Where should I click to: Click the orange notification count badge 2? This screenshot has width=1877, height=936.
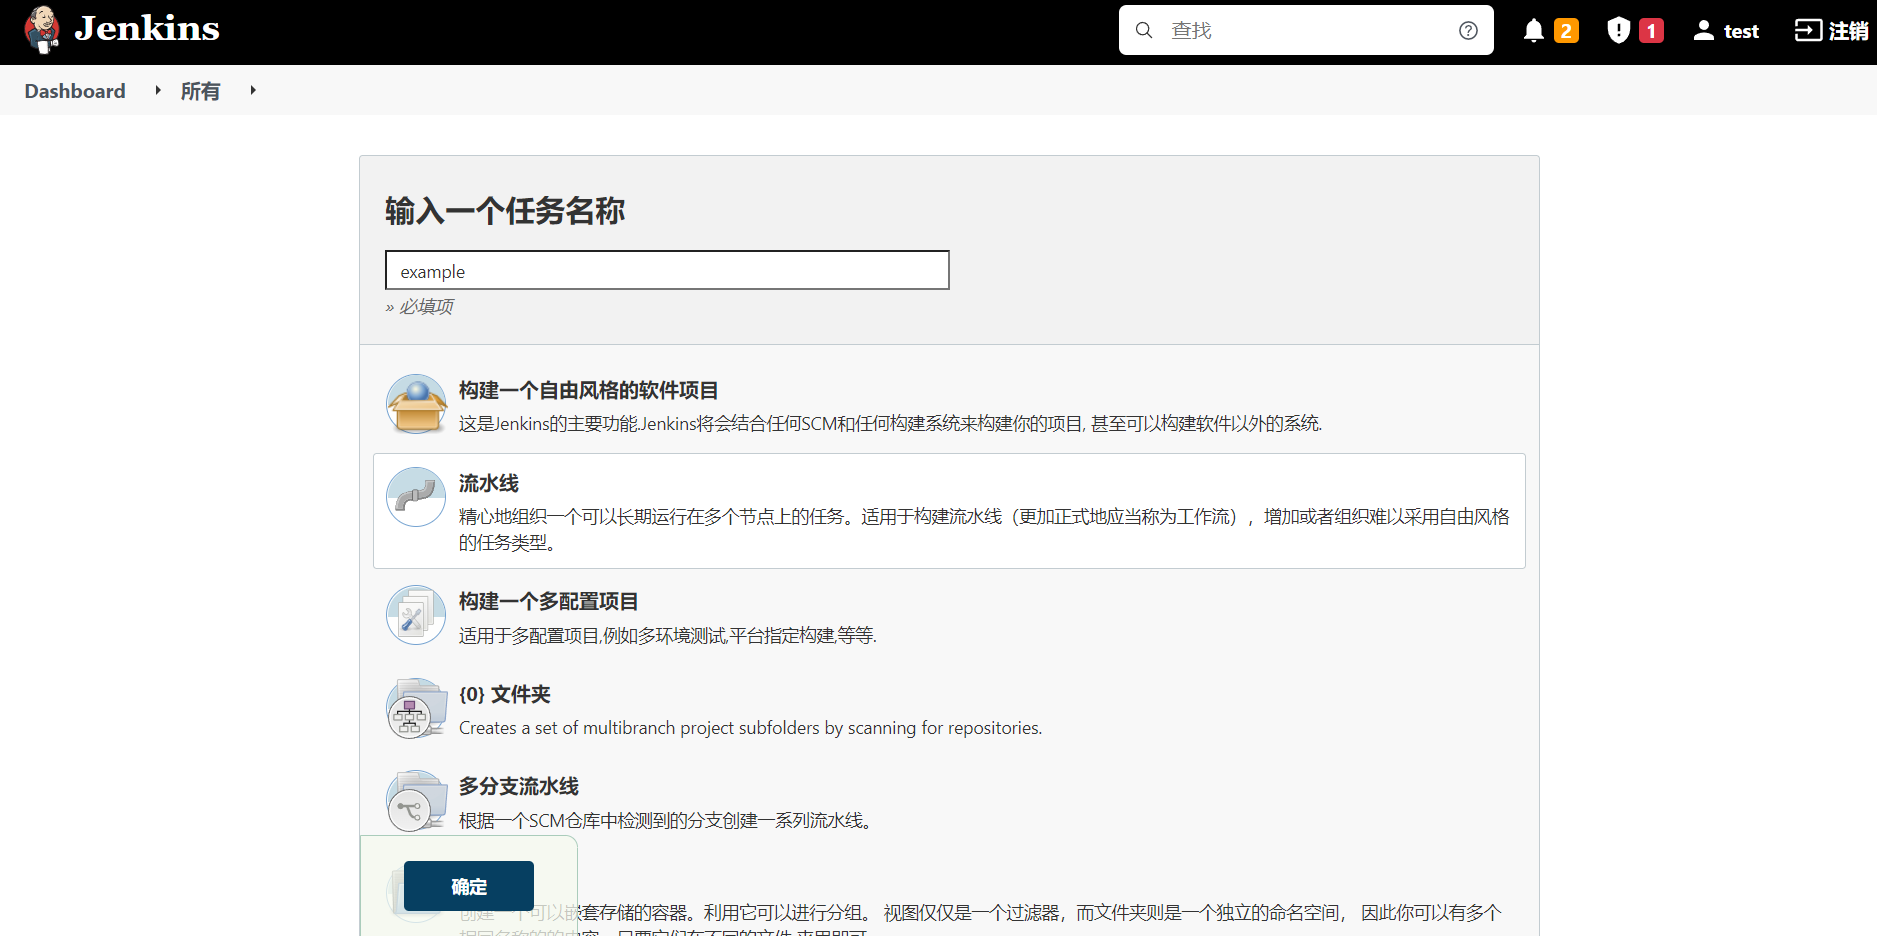(x=1566, y=31)
